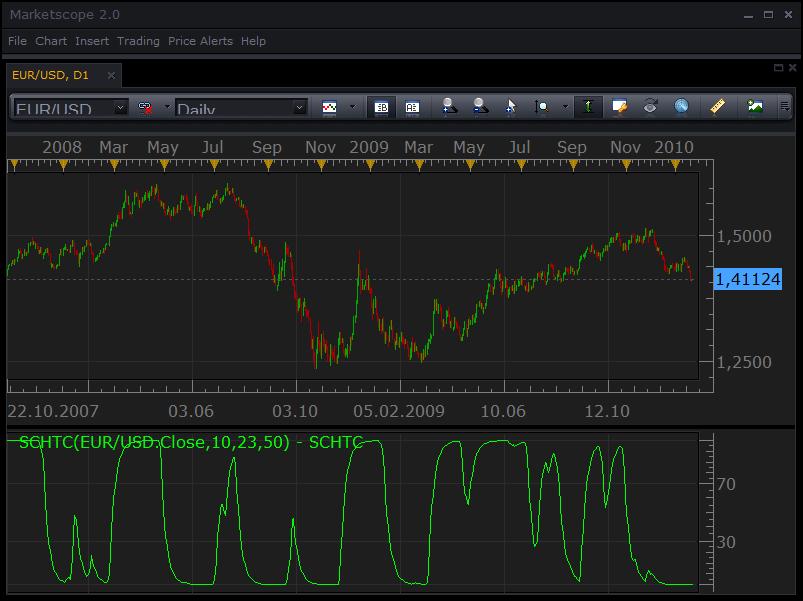Toggle the first data-box layout button
This screenshot has width=803, height=601.
click(x=382, y=107)
